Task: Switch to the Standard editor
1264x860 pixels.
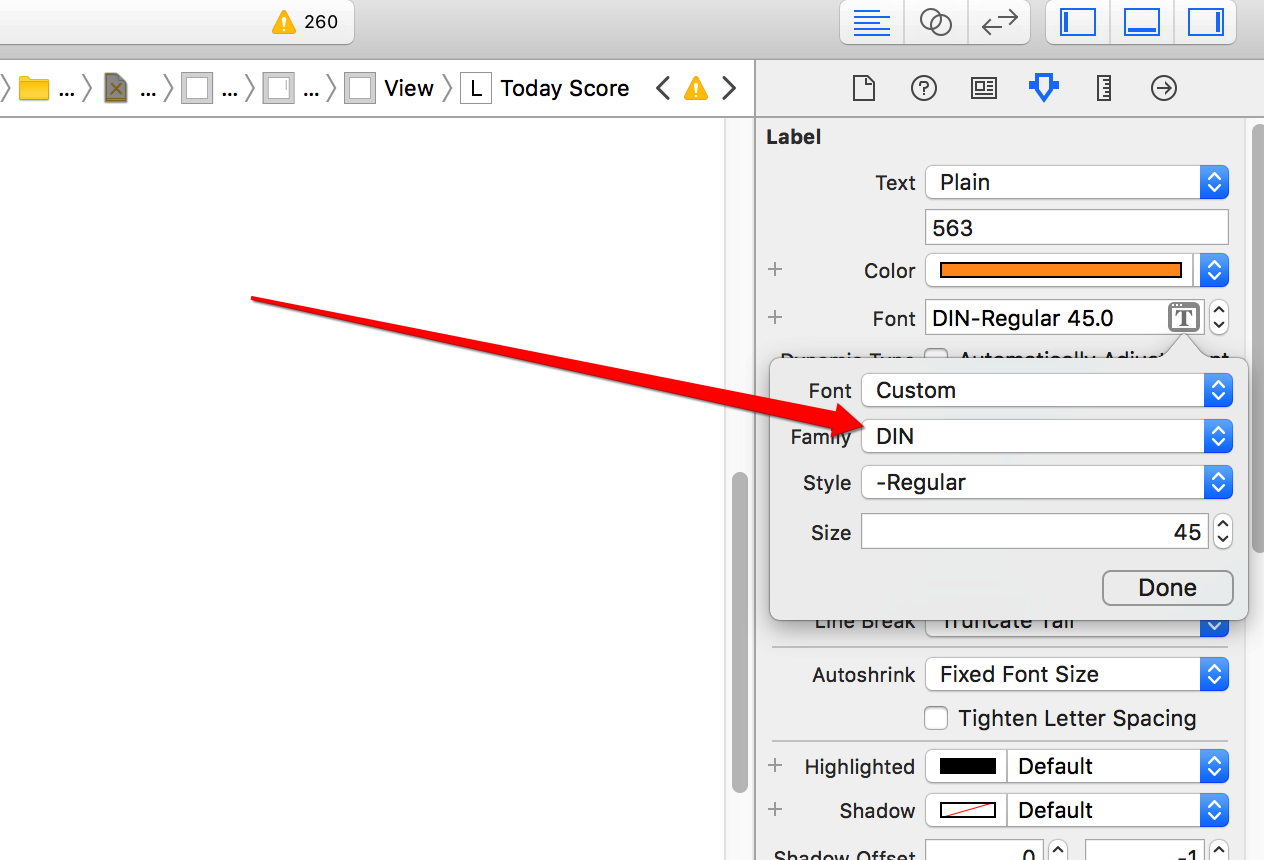Action: [871, 22]
